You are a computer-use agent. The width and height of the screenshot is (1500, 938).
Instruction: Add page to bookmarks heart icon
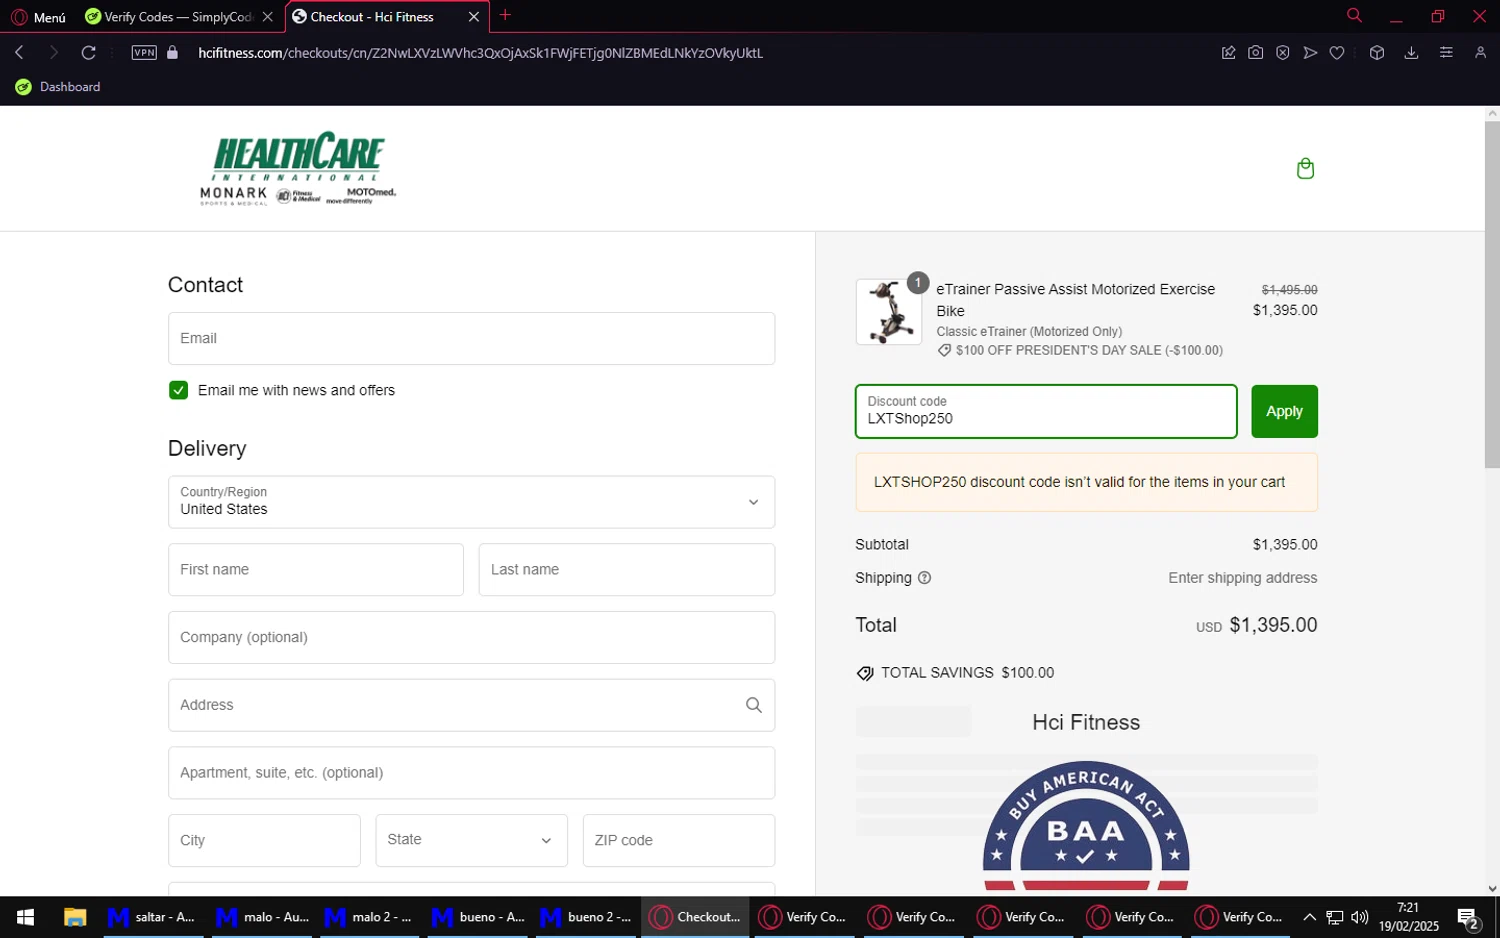point(1337,53)
